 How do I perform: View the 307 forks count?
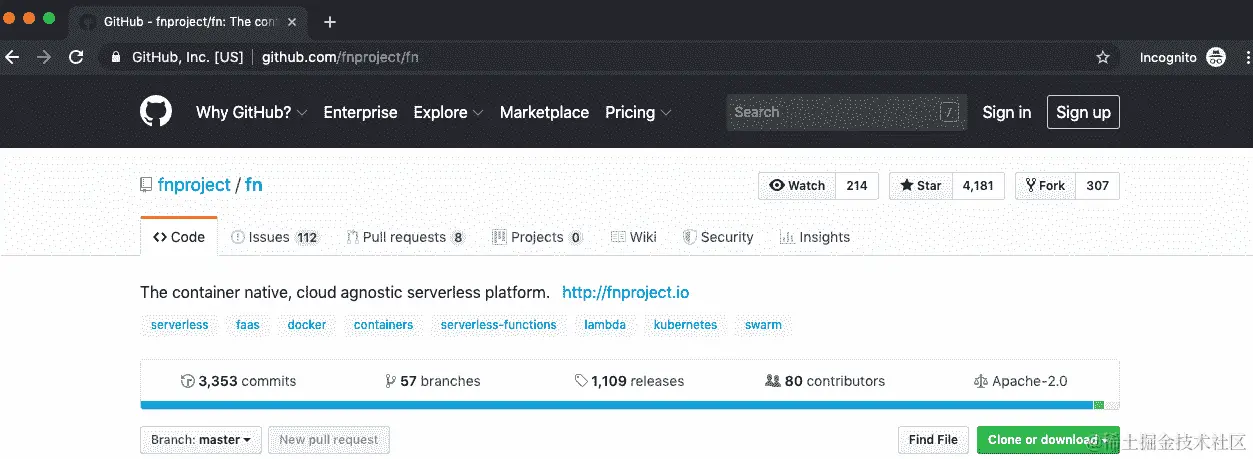[1097, 185]
